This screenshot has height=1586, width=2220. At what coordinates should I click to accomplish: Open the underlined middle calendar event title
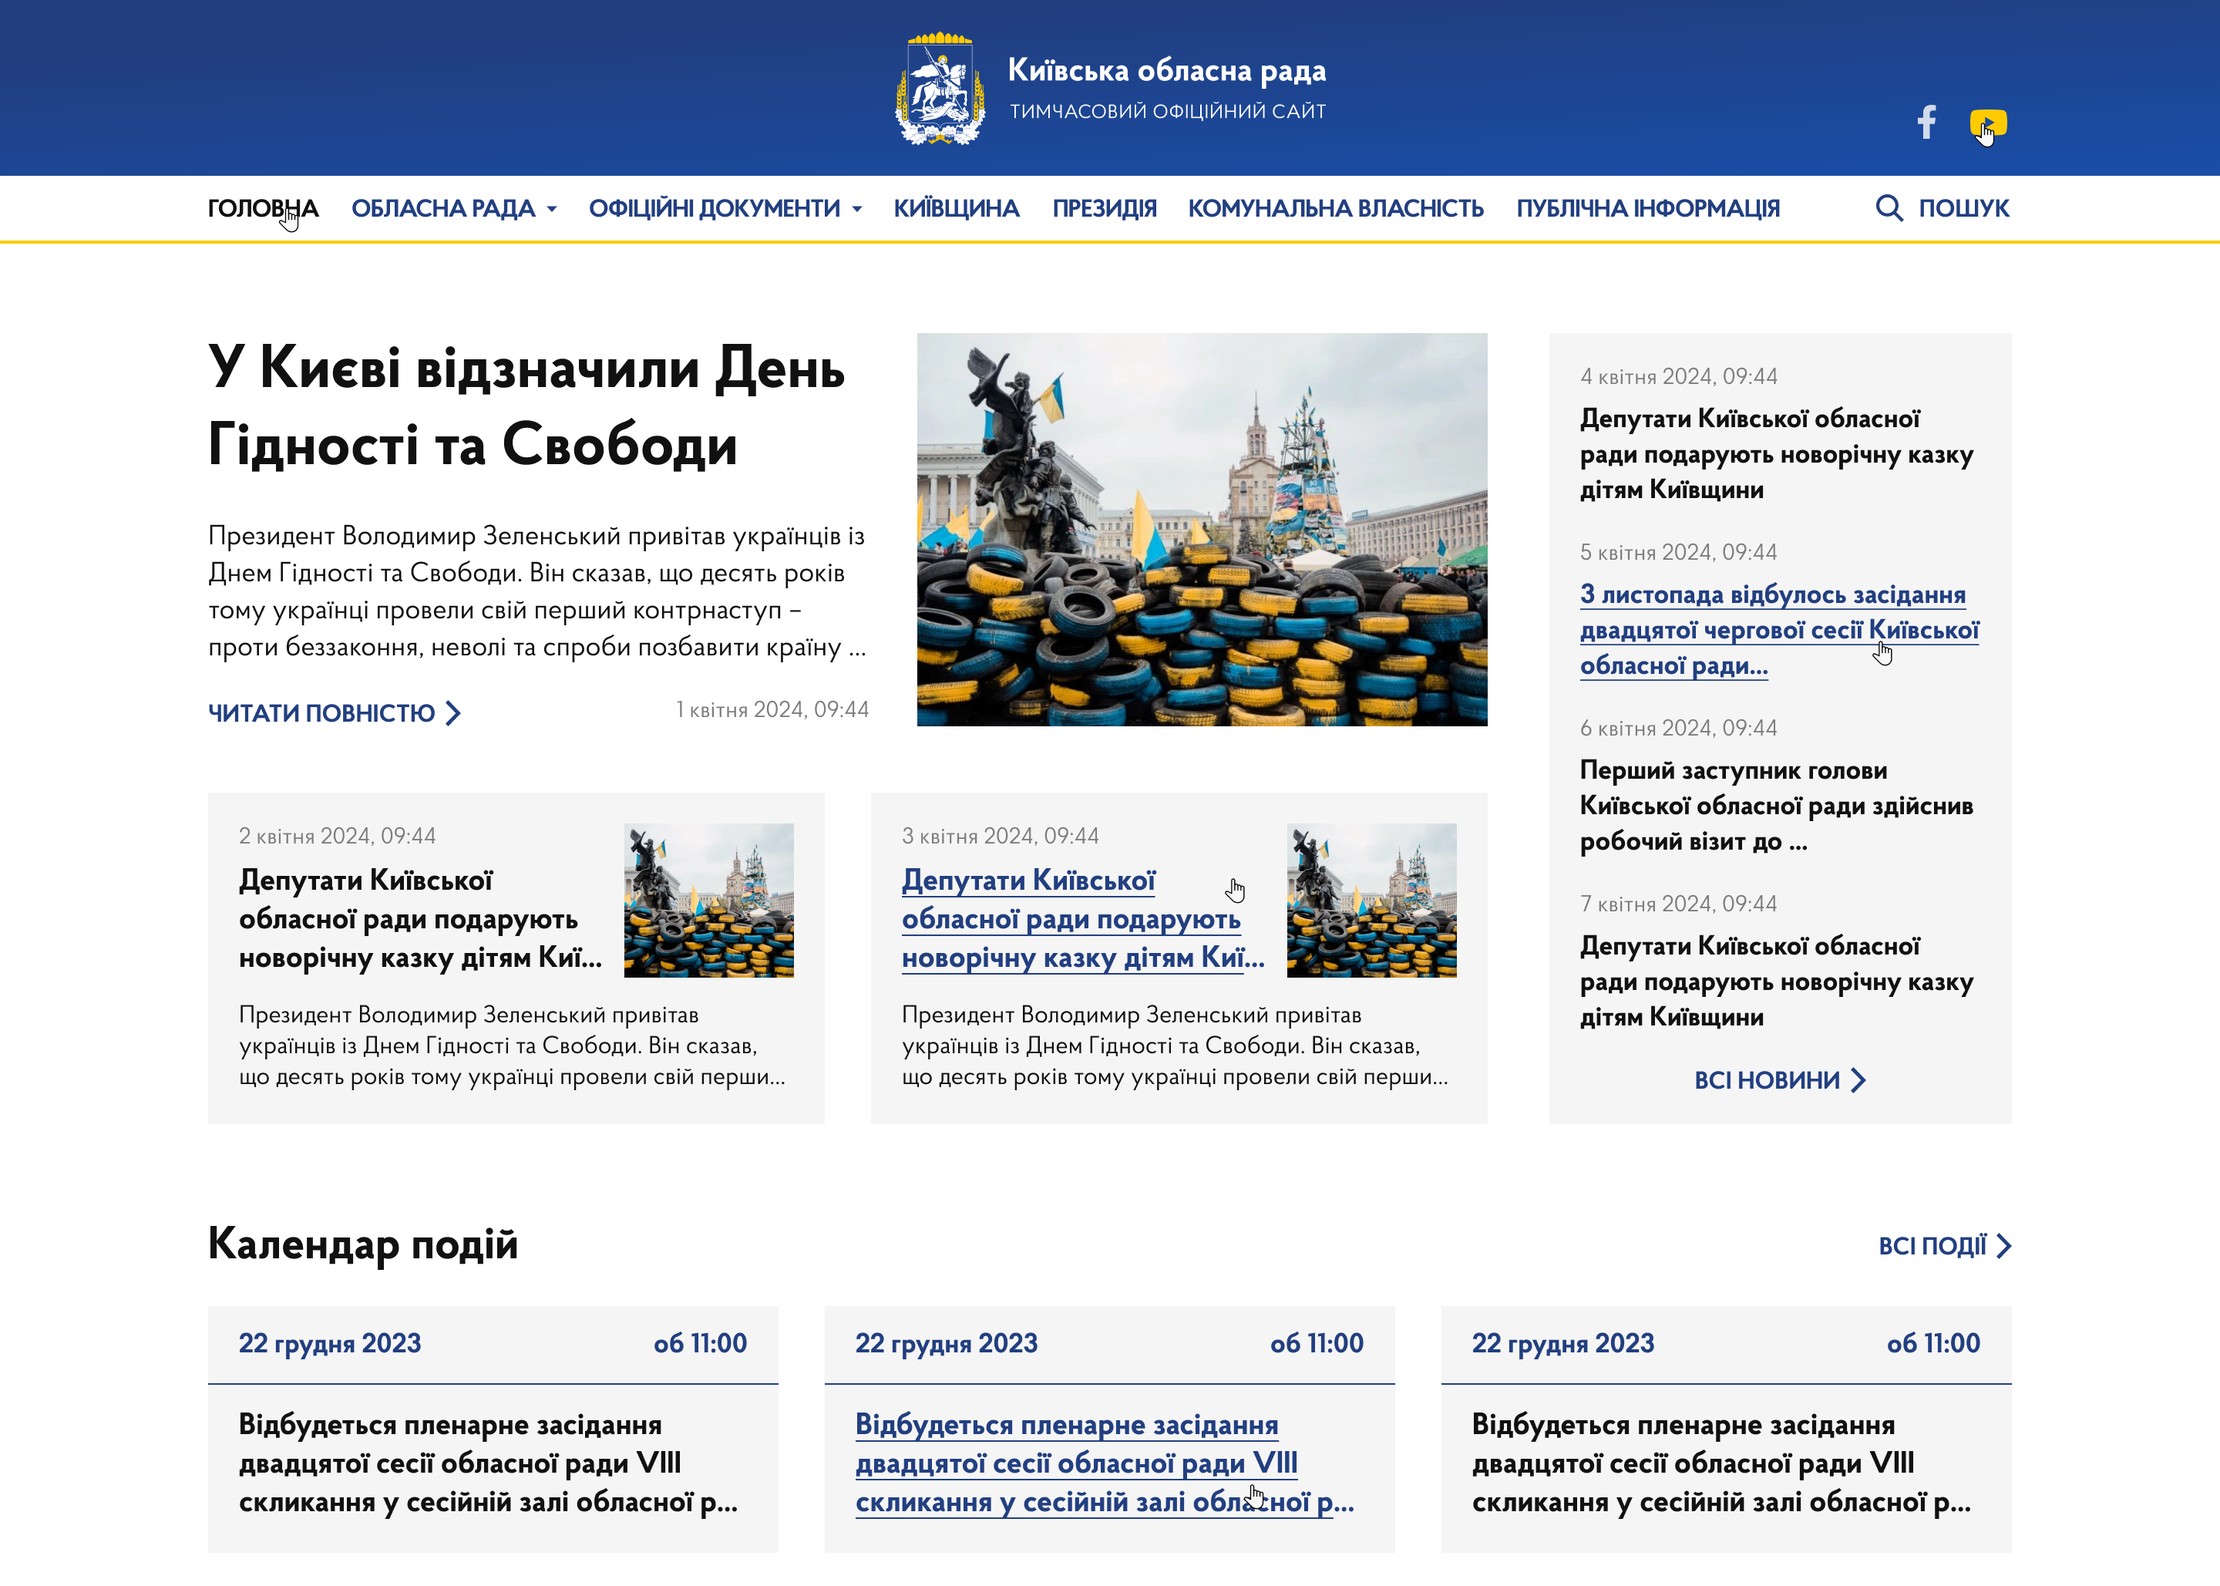(x=1105, y=1463)
